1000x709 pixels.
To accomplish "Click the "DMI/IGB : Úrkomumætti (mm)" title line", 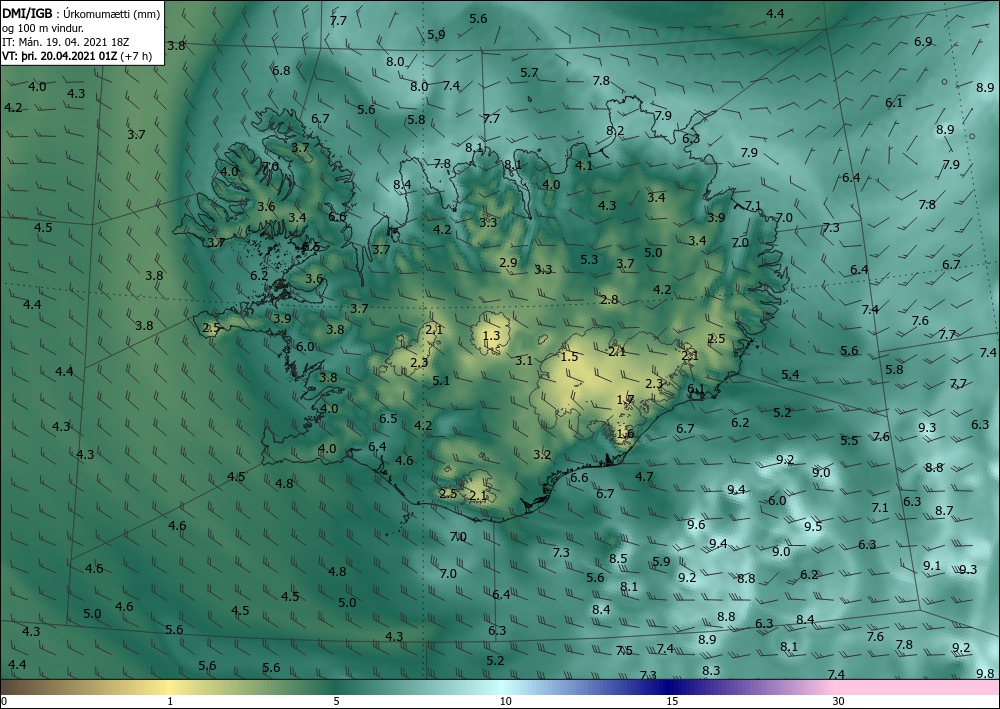I will (81, 14).
